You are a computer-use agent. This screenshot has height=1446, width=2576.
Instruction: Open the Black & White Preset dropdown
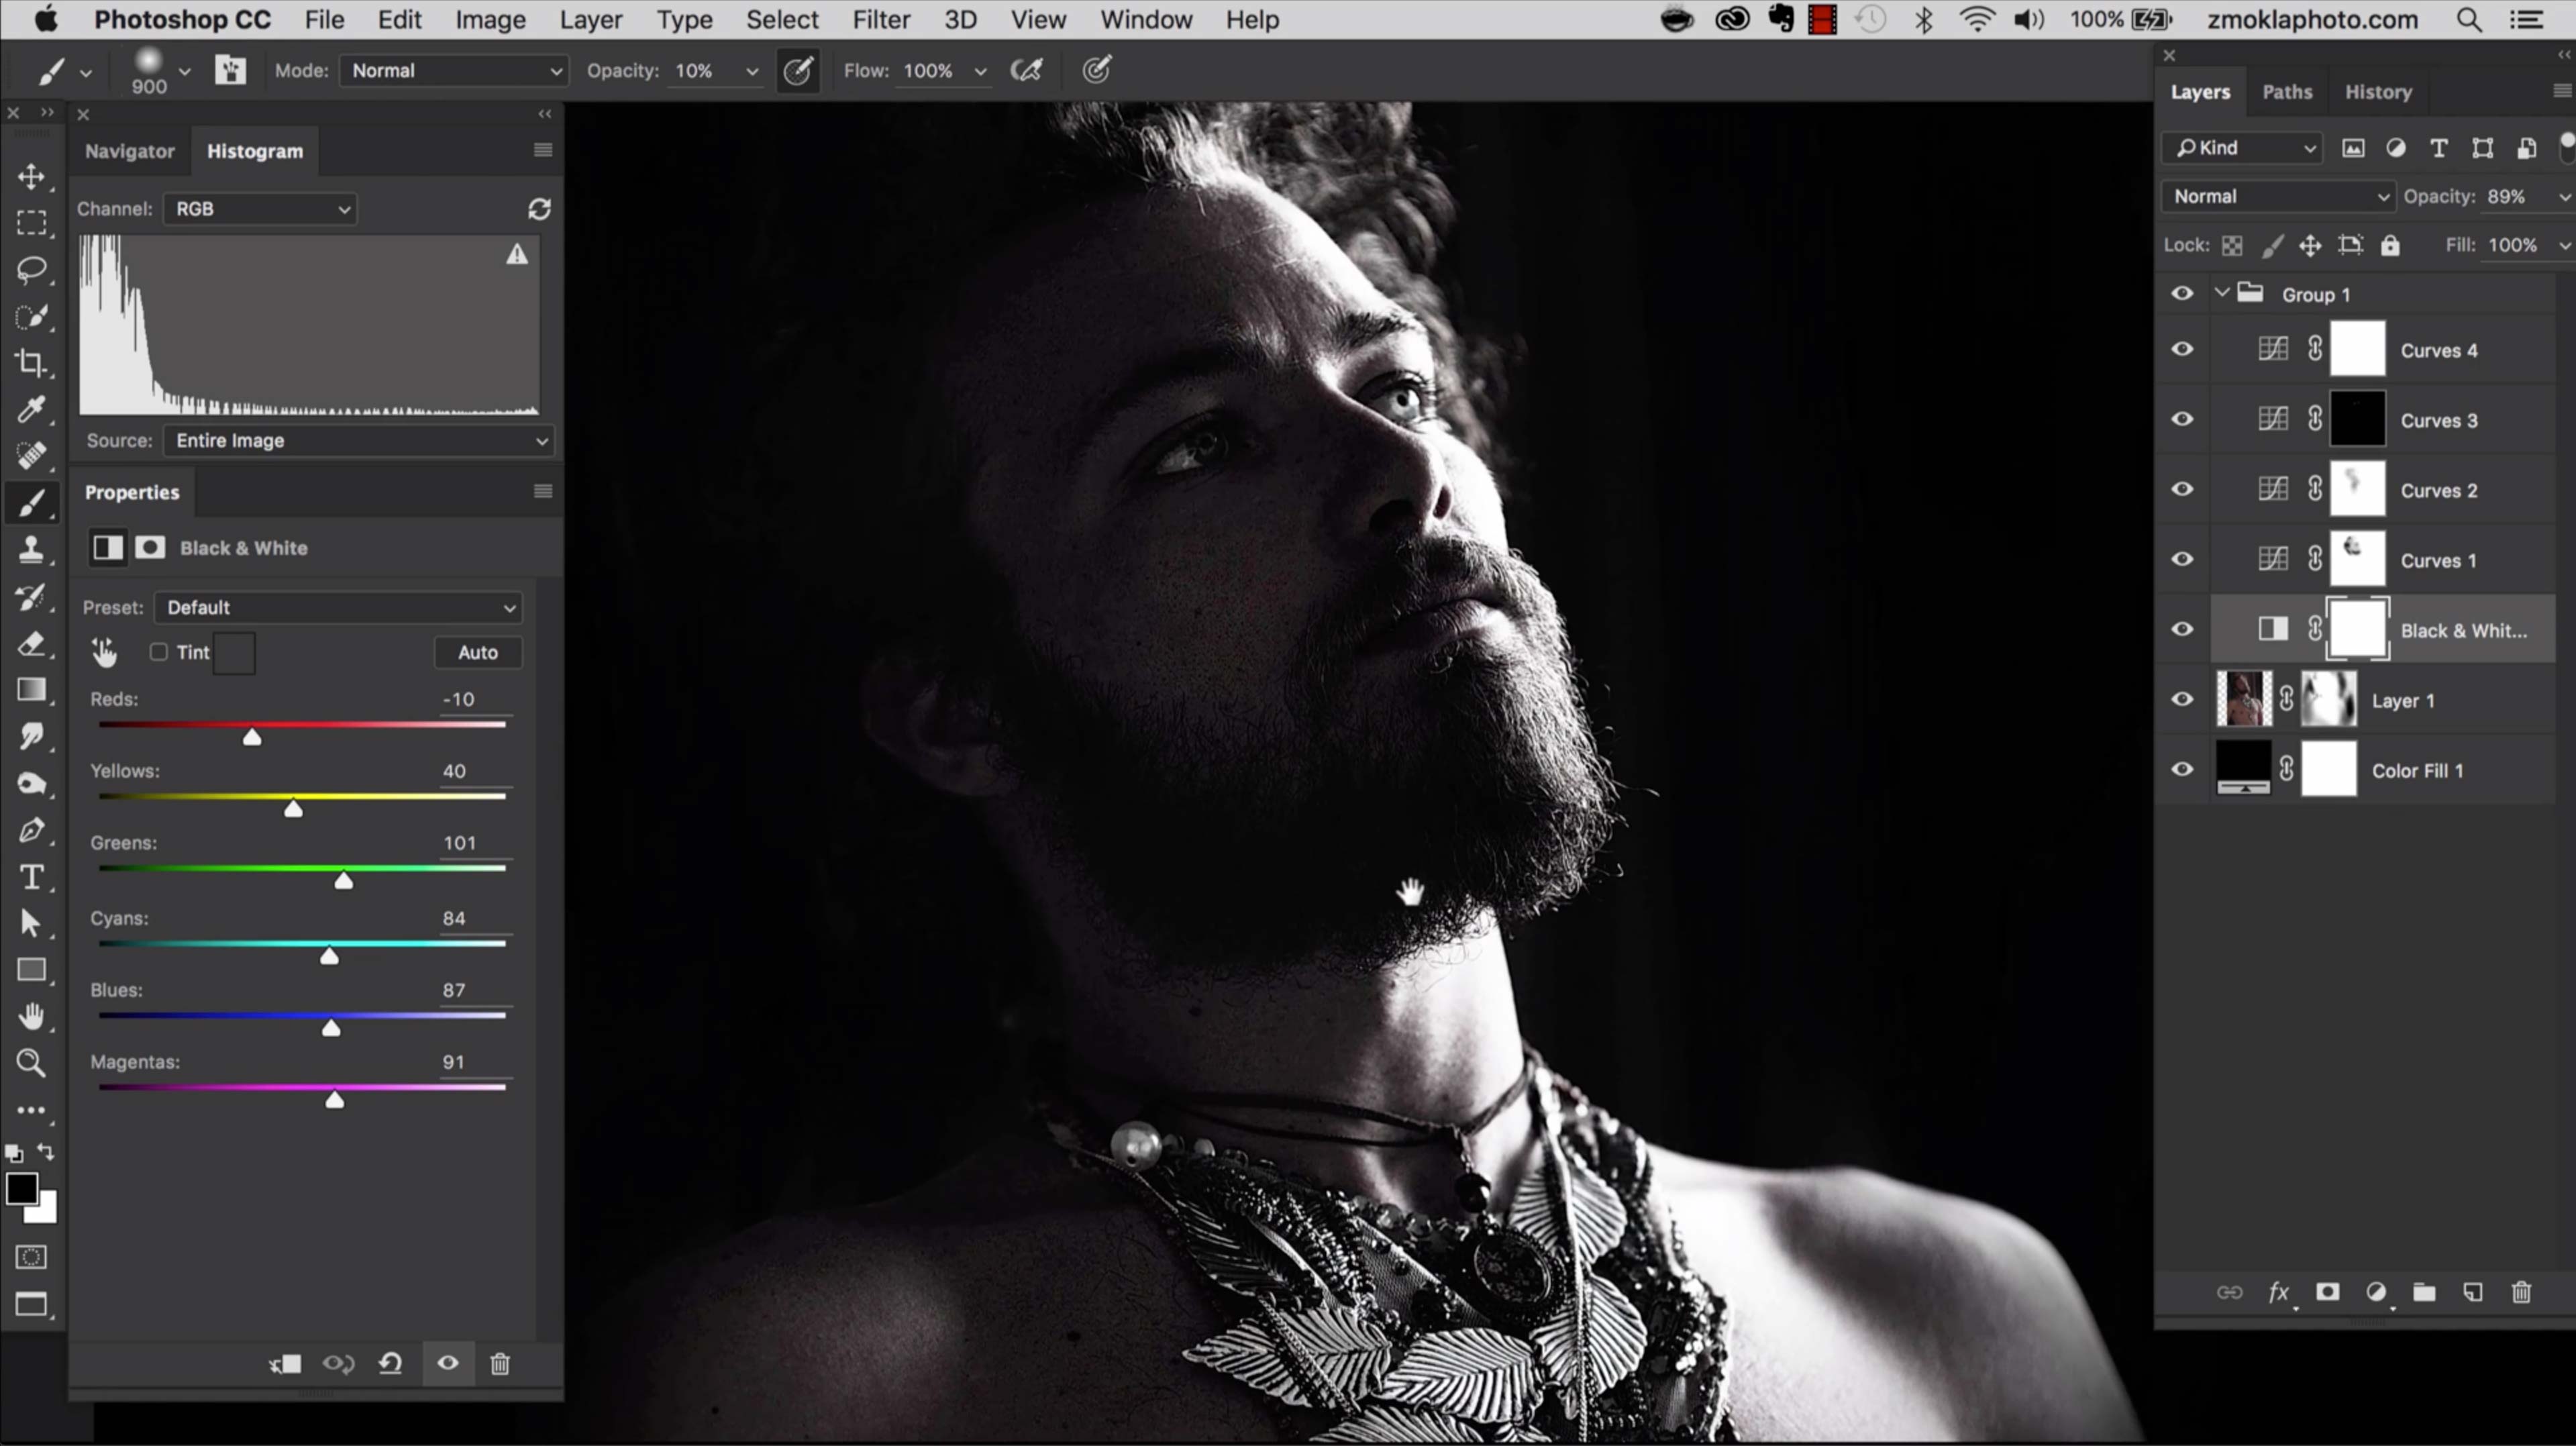[339, 608]
